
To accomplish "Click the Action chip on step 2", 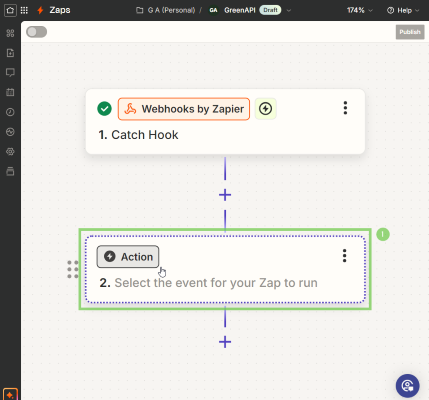I will pos(128,257).
